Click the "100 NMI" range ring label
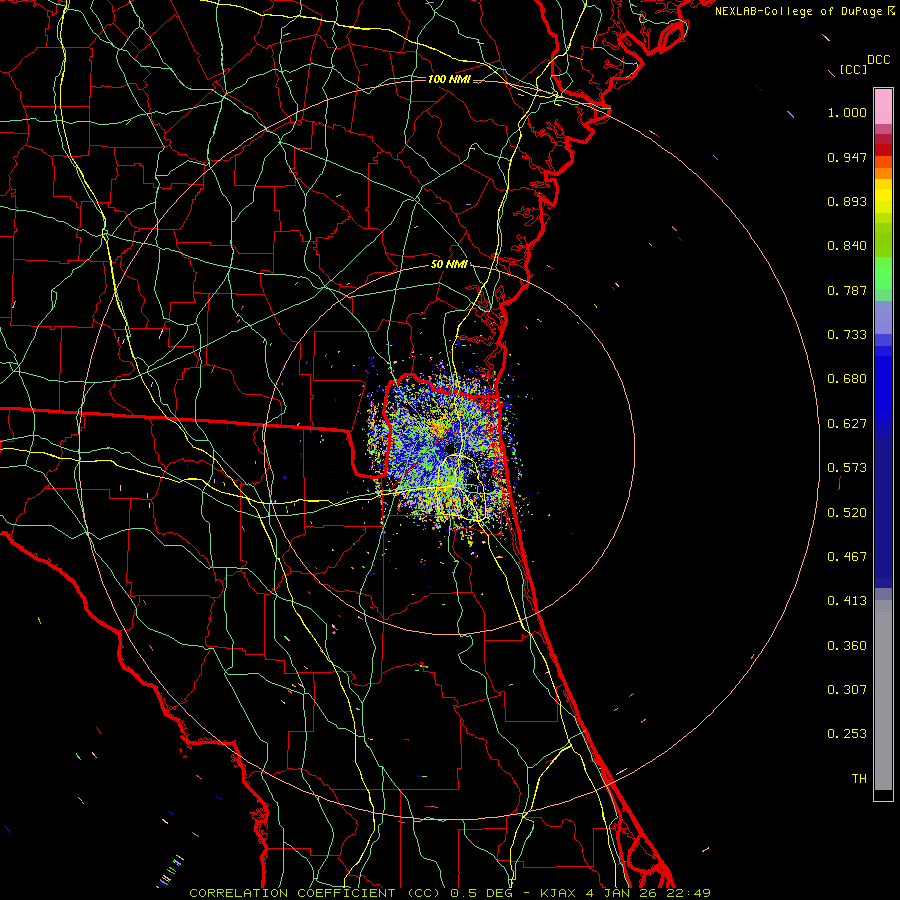Image resolution: width=900 pixels, height=900 pixels. [449, 79]
